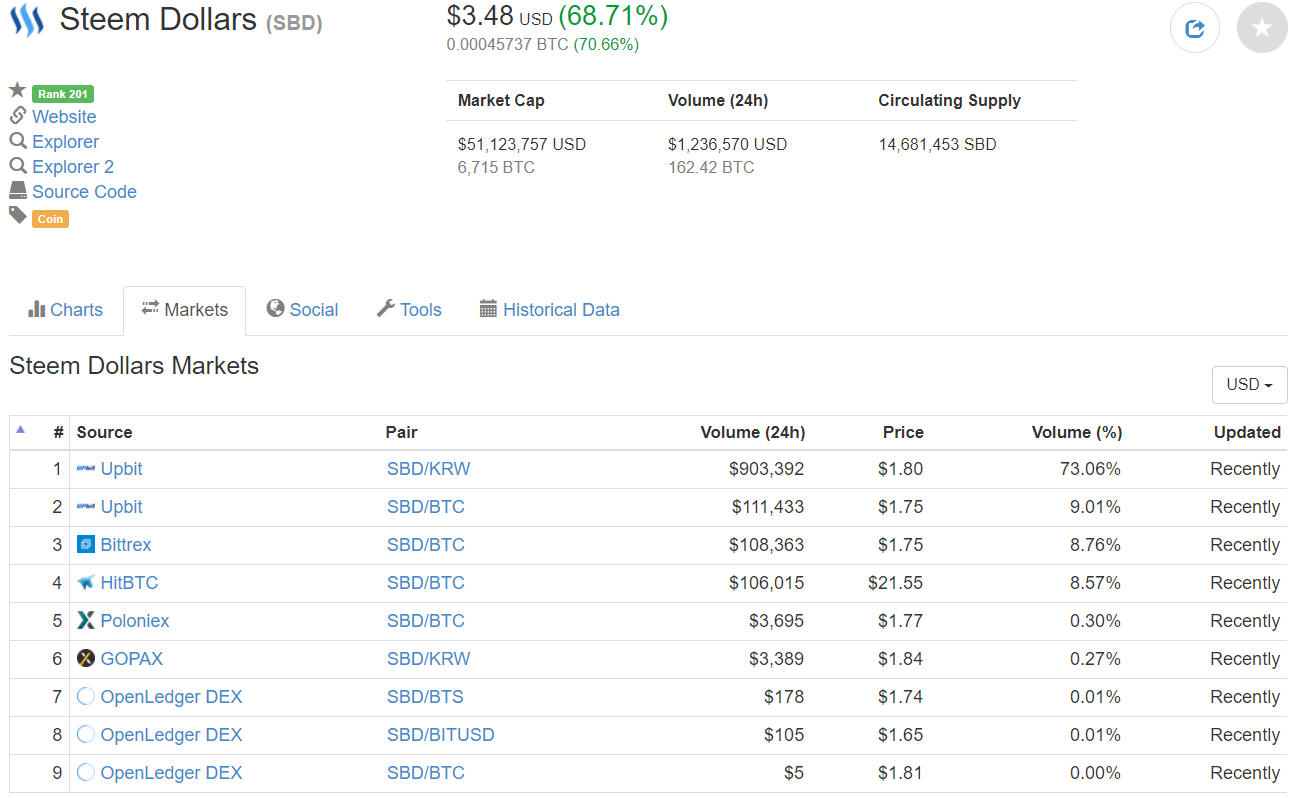
Task: Switch to the Charts tab
Action: coord(65,310)
